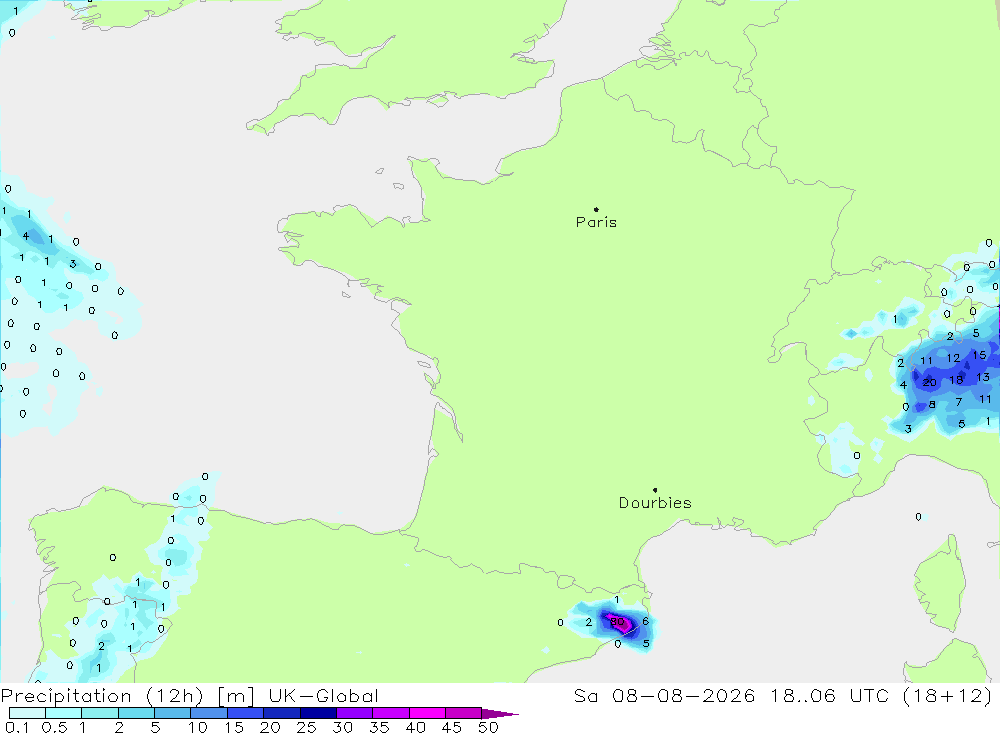Select the 25–30 dark blue legend swatch

point(318,713)
